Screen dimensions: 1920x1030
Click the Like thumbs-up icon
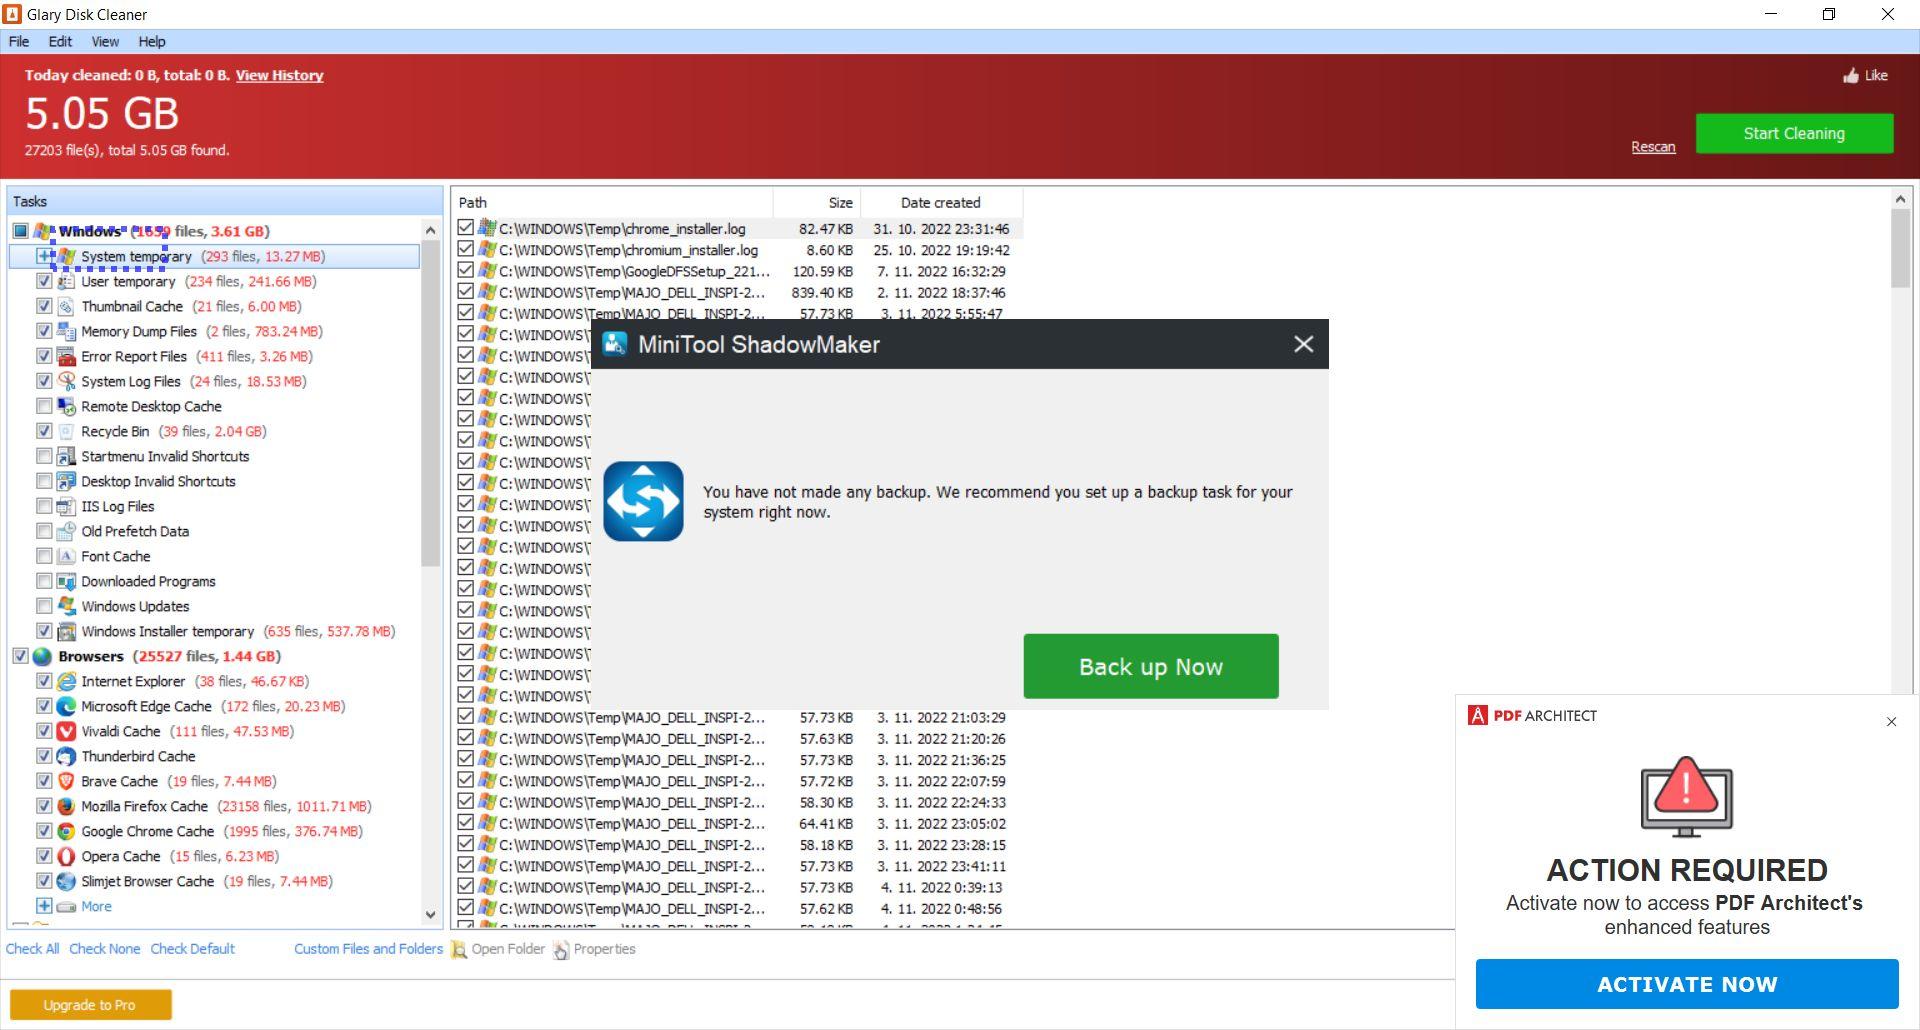coord(1851,76)
